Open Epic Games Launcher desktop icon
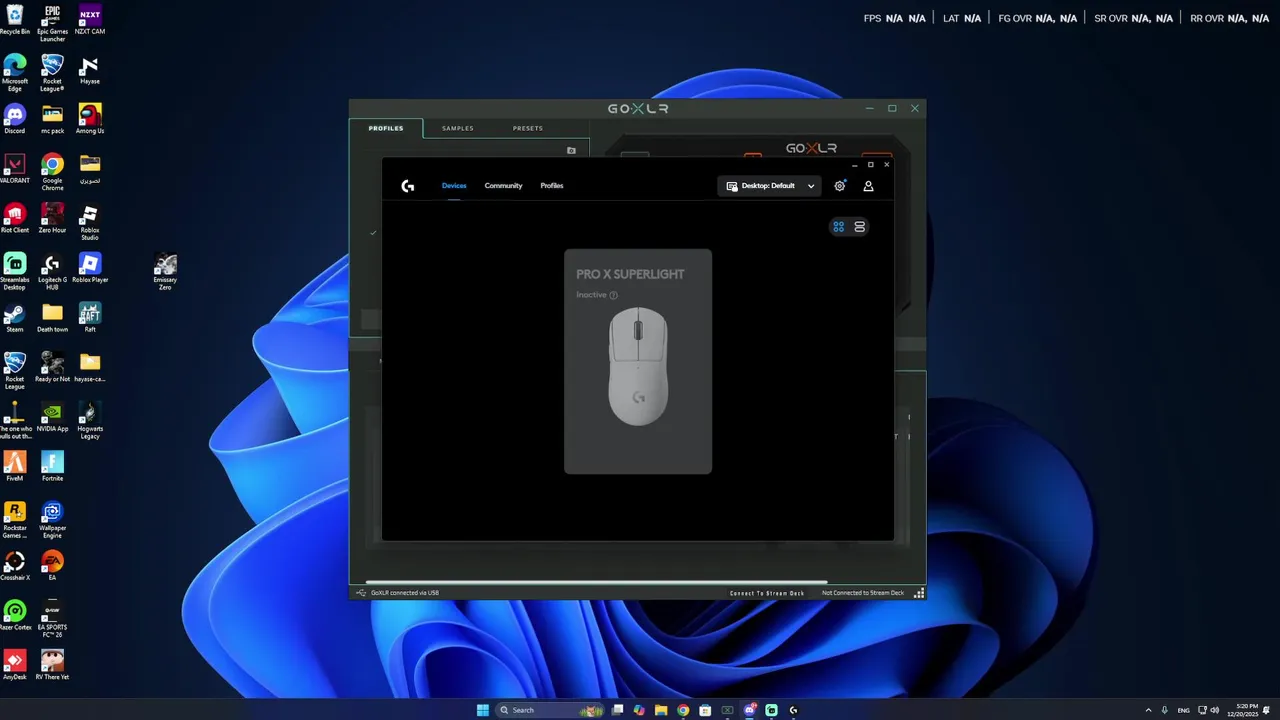The height and width of the screenshot is (720, 1280). pos(52,23)
